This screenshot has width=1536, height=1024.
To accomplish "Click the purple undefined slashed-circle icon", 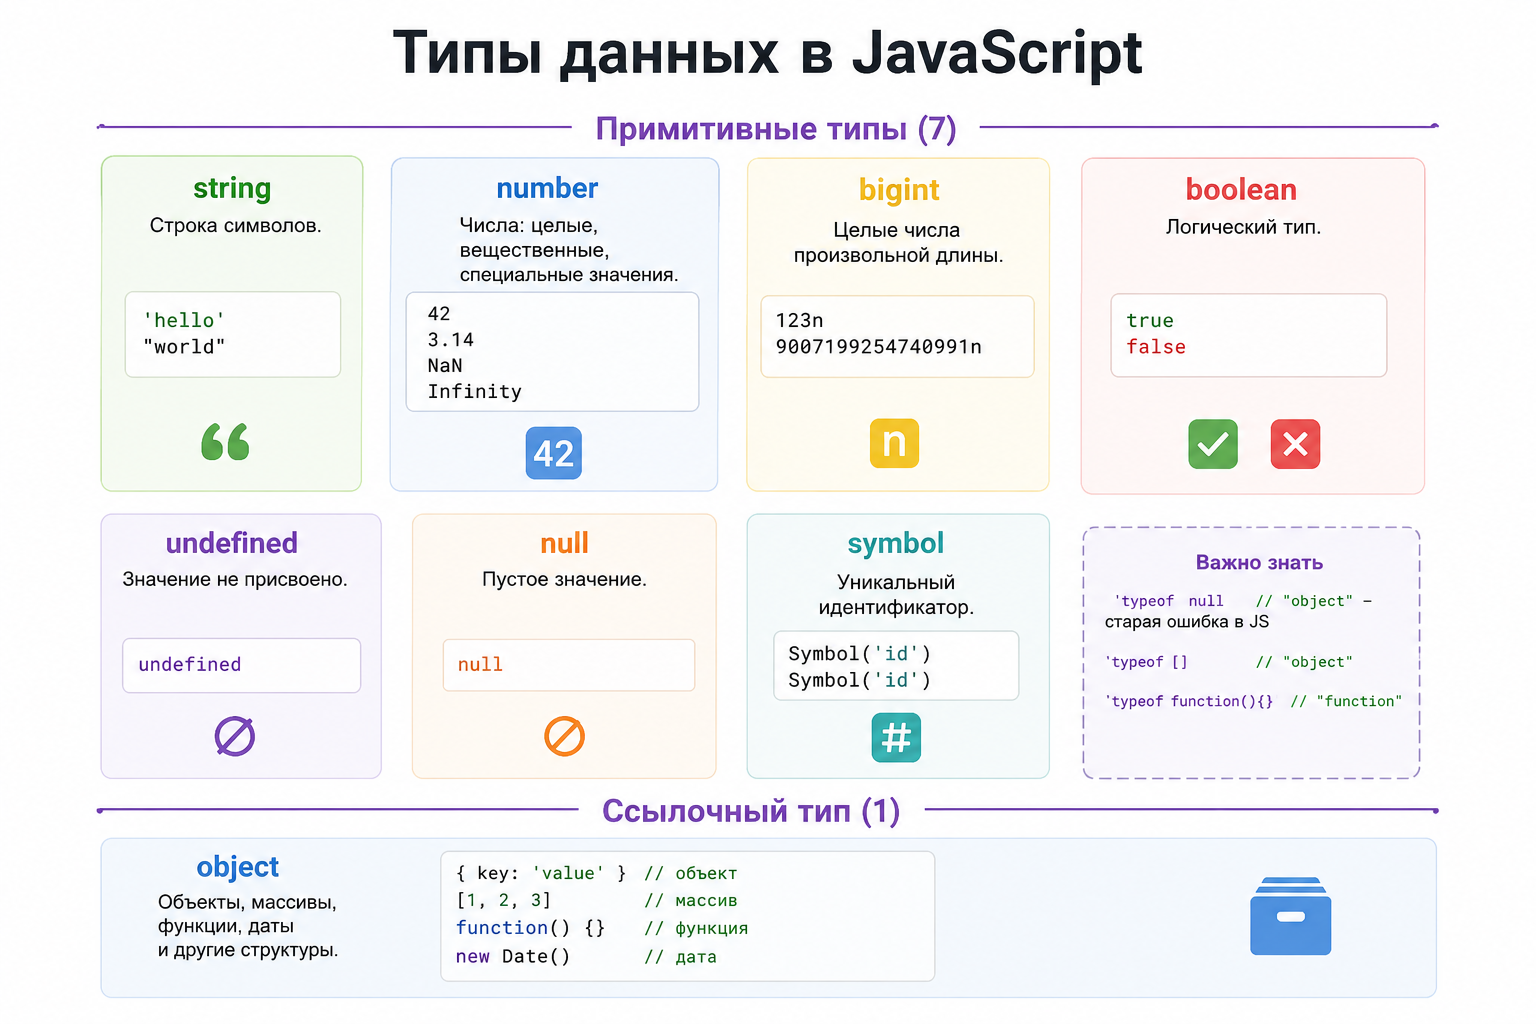I will 235,736.
